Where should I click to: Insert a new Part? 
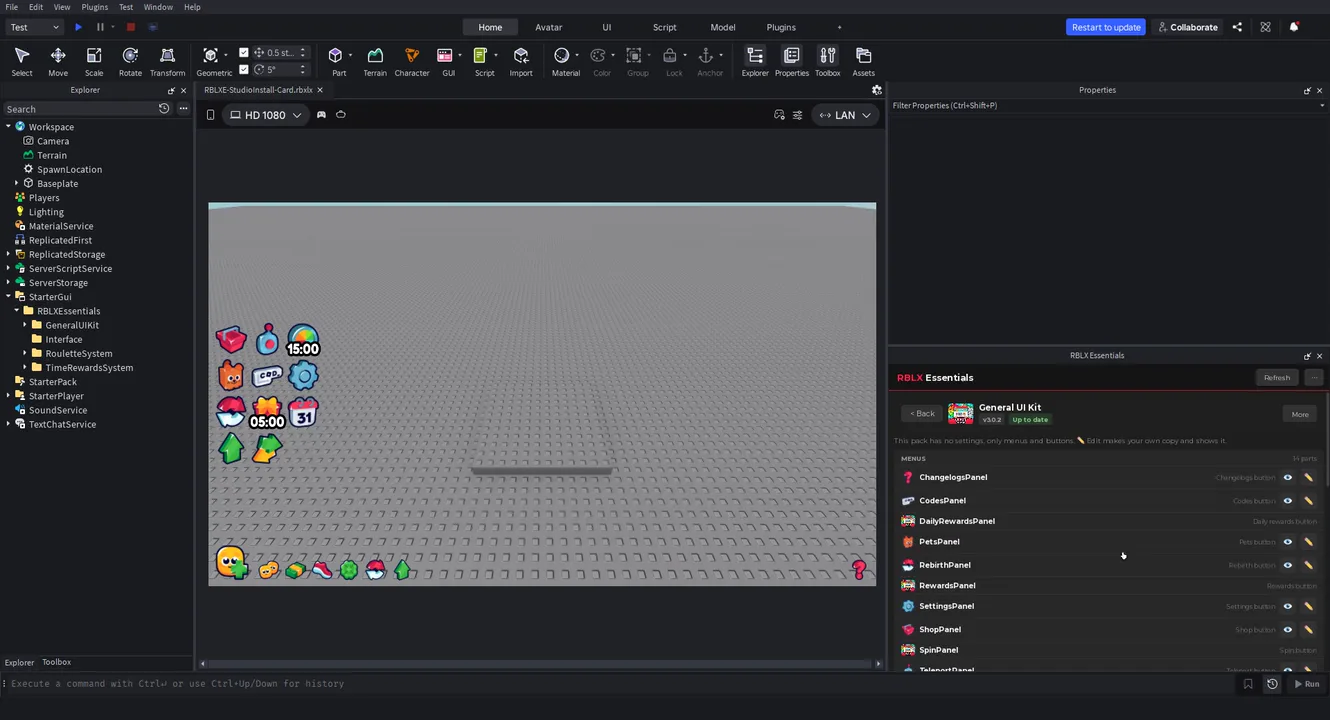[337, 61]
